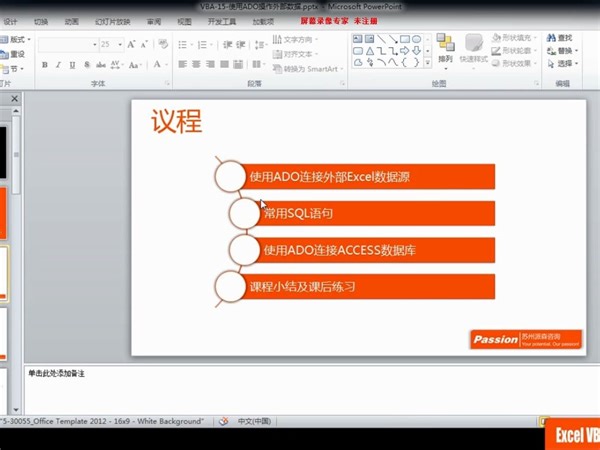The height and width of the screenshot is (450, 600).
Task: Open 转换为 SmartArt dropdown
Action: point(308,69)
